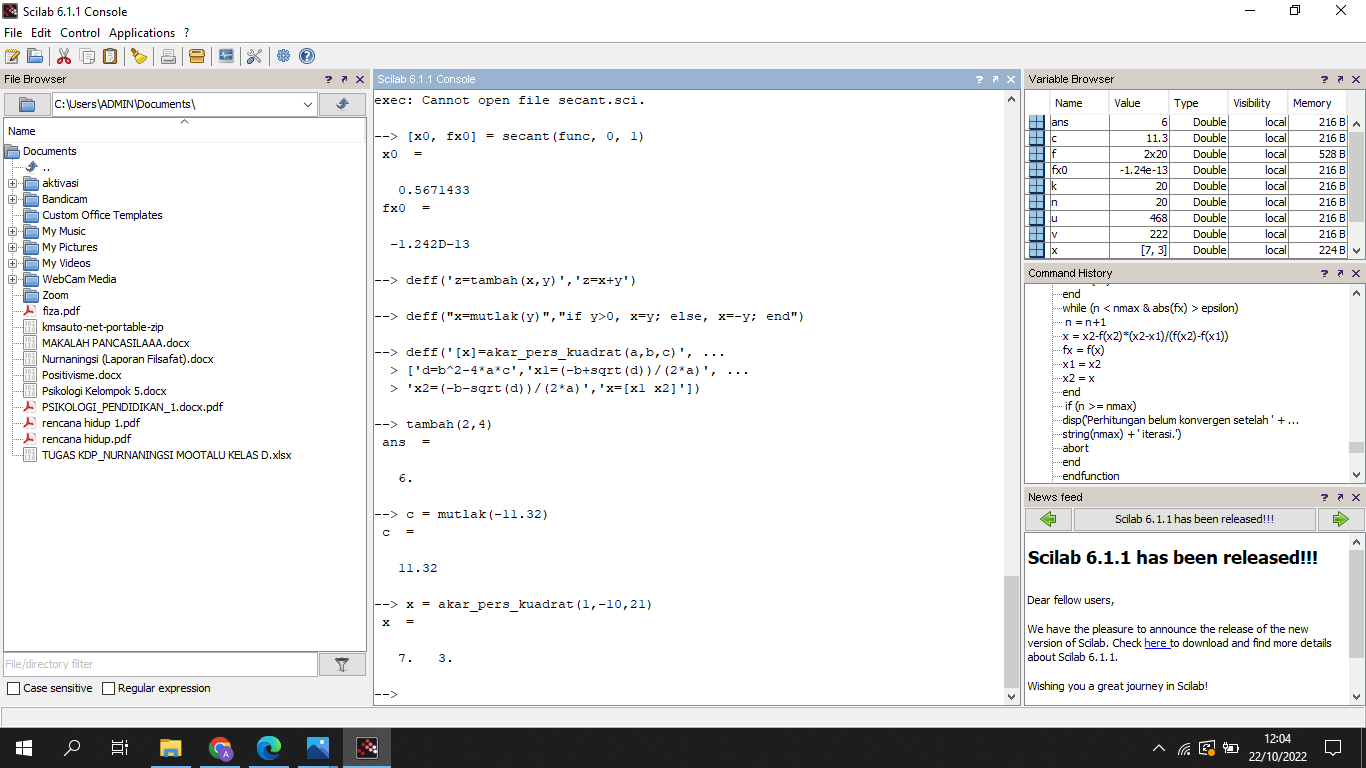Viewport: 1366px width, 768px height.
Task: Clear the console with broom icon
Action: tap(139, 56)
